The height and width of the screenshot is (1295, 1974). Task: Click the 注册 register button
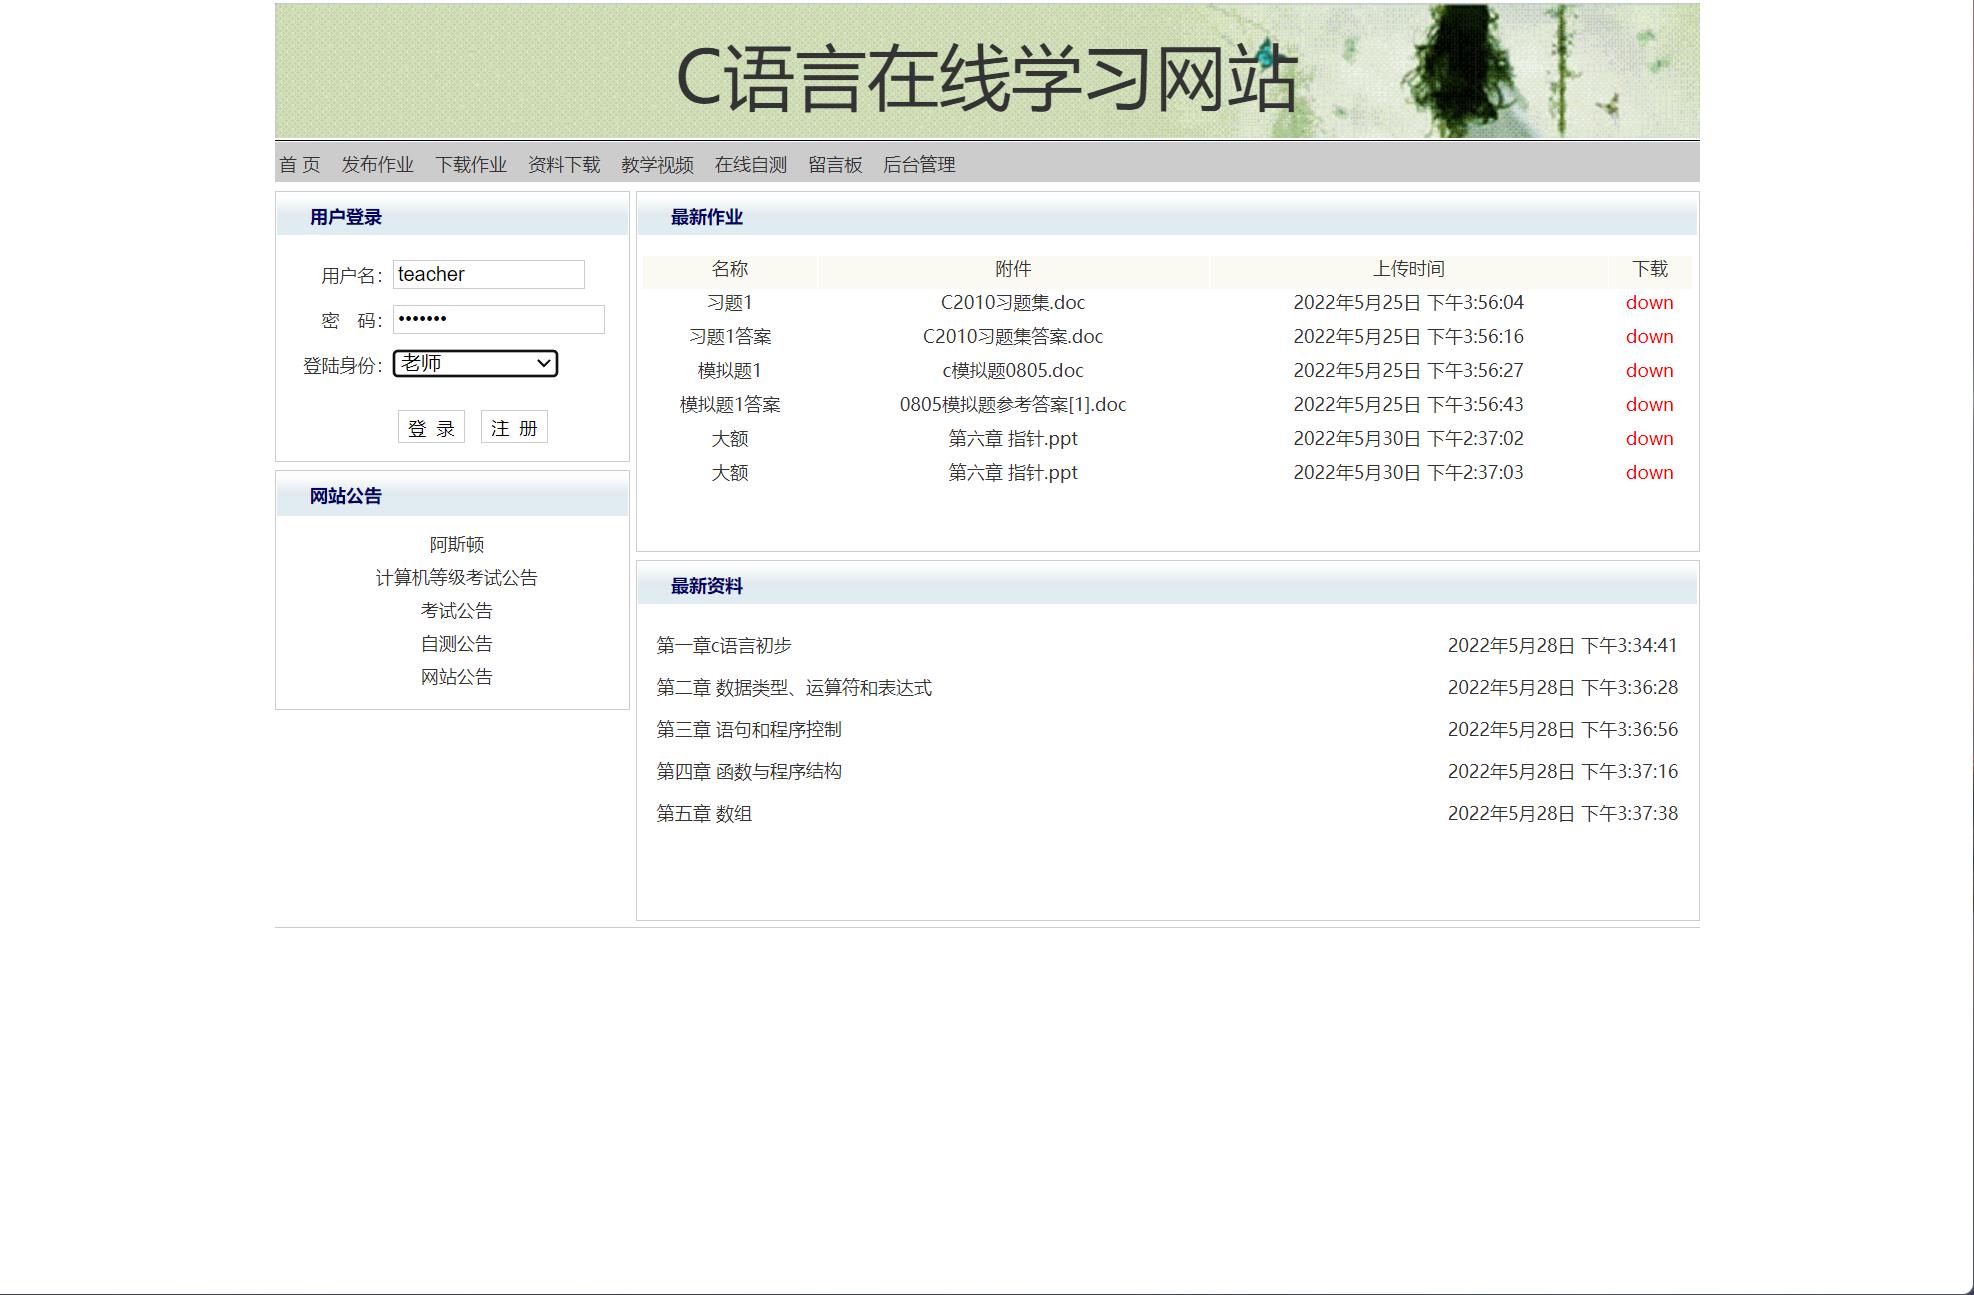pos(515,426)
